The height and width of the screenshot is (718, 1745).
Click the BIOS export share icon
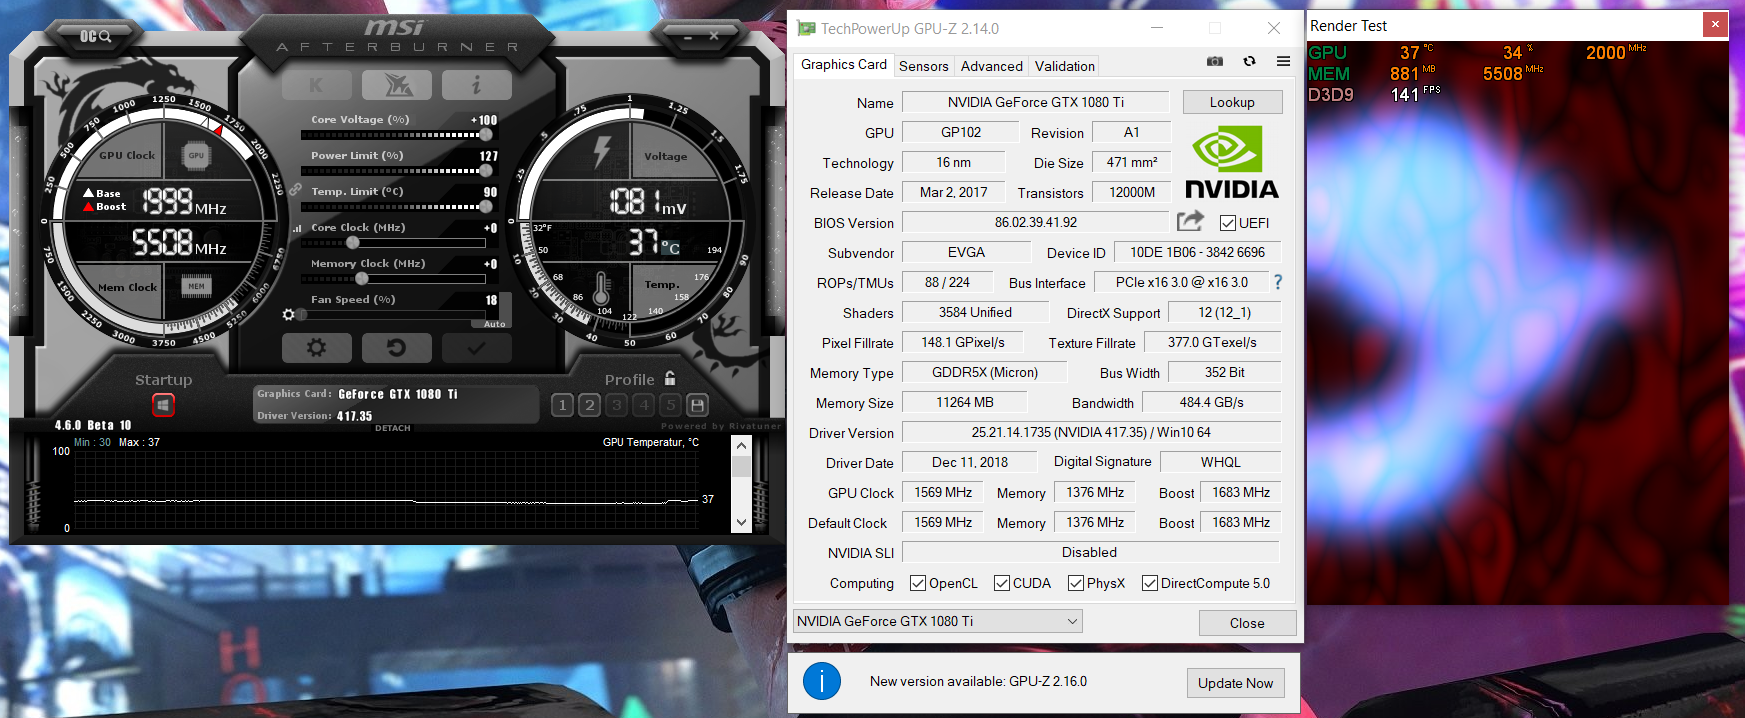click(x=1190, y=221)
